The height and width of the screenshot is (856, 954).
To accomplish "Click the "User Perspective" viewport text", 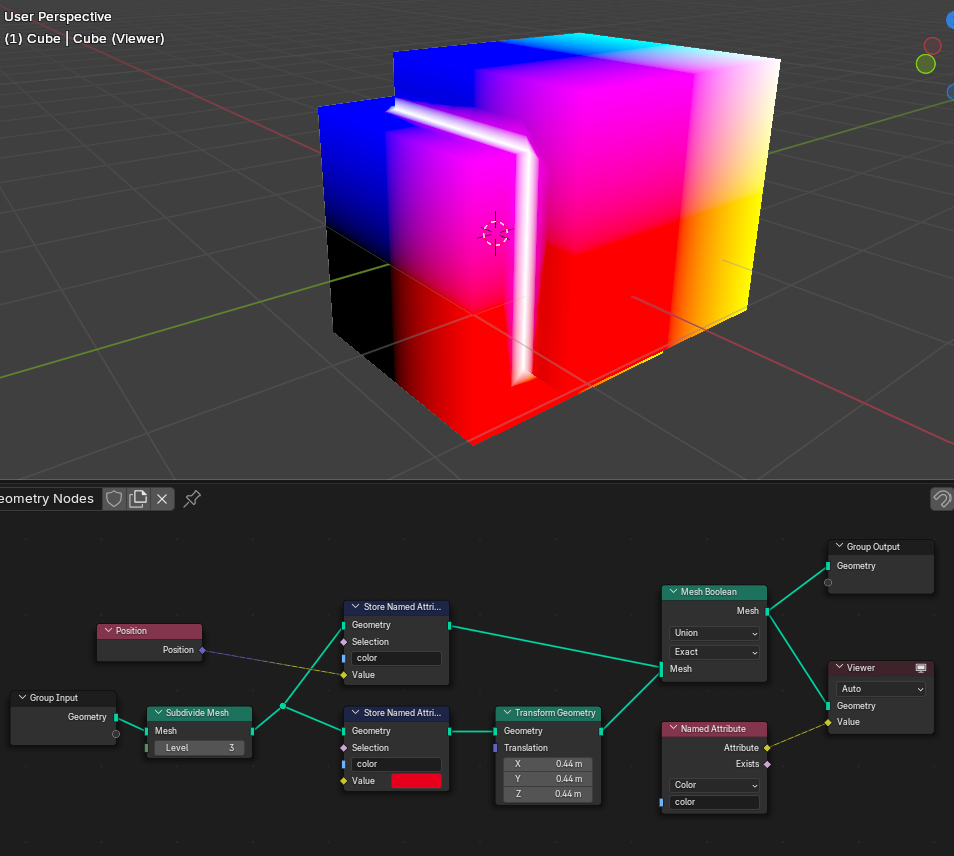I will coord(58,16).
